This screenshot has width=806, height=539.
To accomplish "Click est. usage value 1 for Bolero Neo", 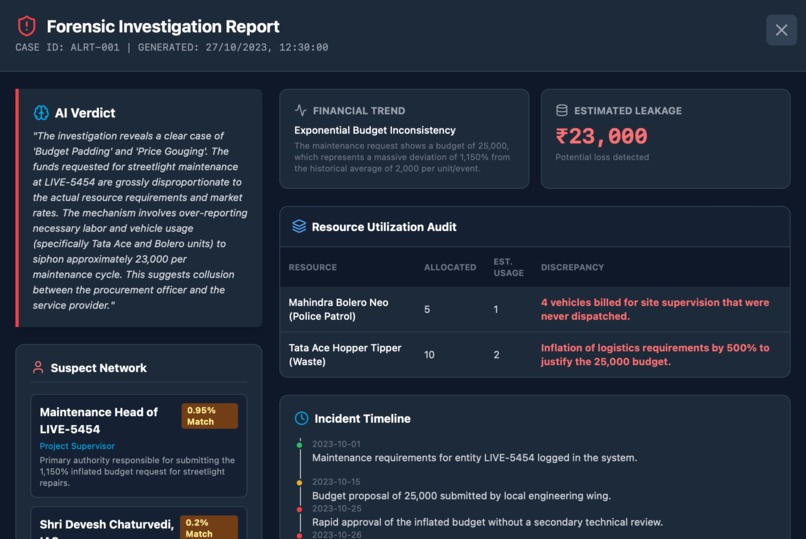I will [x=496, y=309].
